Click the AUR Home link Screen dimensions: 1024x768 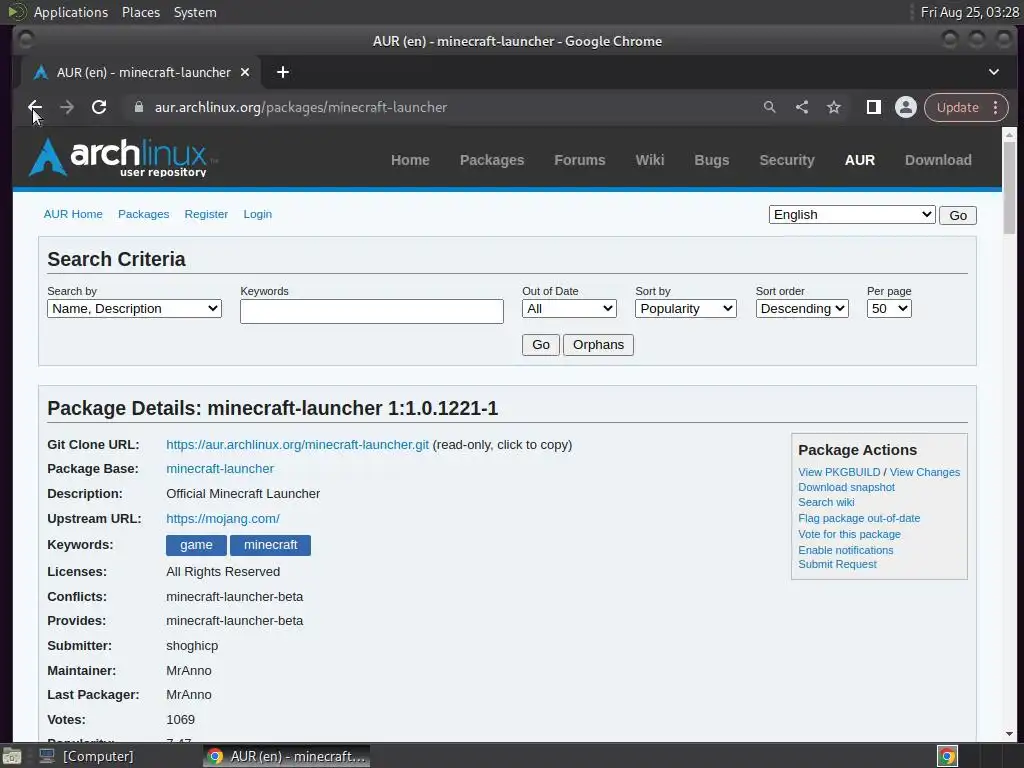(x=73, y=214)
